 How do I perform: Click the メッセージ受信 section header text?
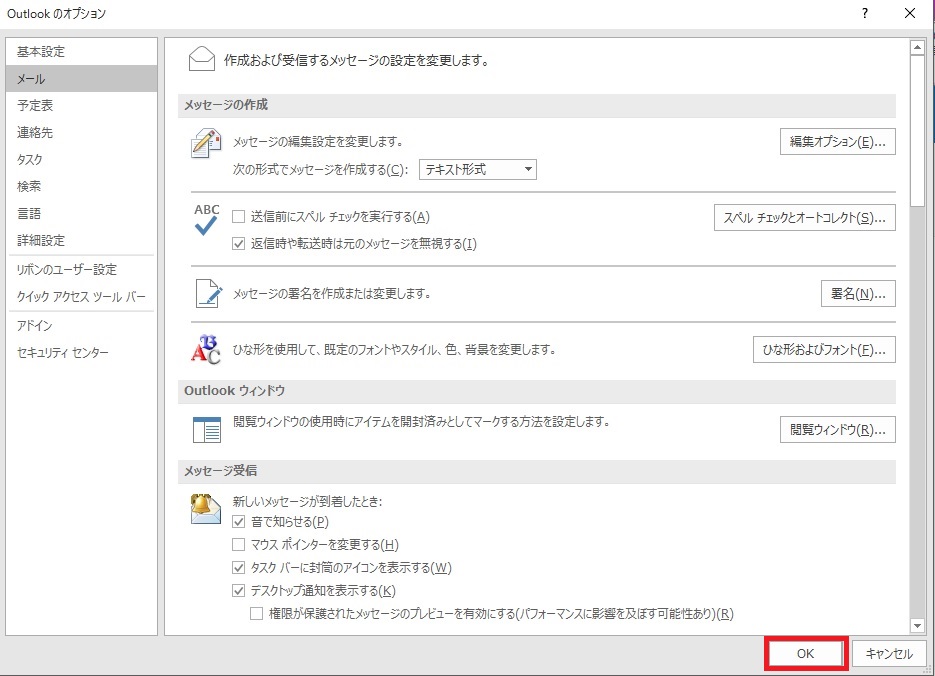tap(220, 471)
